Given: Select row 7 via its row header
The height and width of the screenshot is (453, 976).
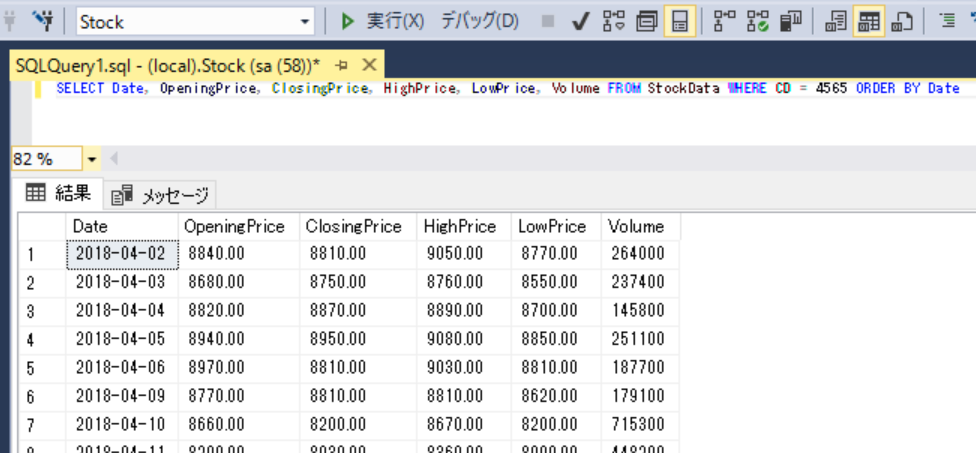Looking at the screenshot, I should [42, 426].
